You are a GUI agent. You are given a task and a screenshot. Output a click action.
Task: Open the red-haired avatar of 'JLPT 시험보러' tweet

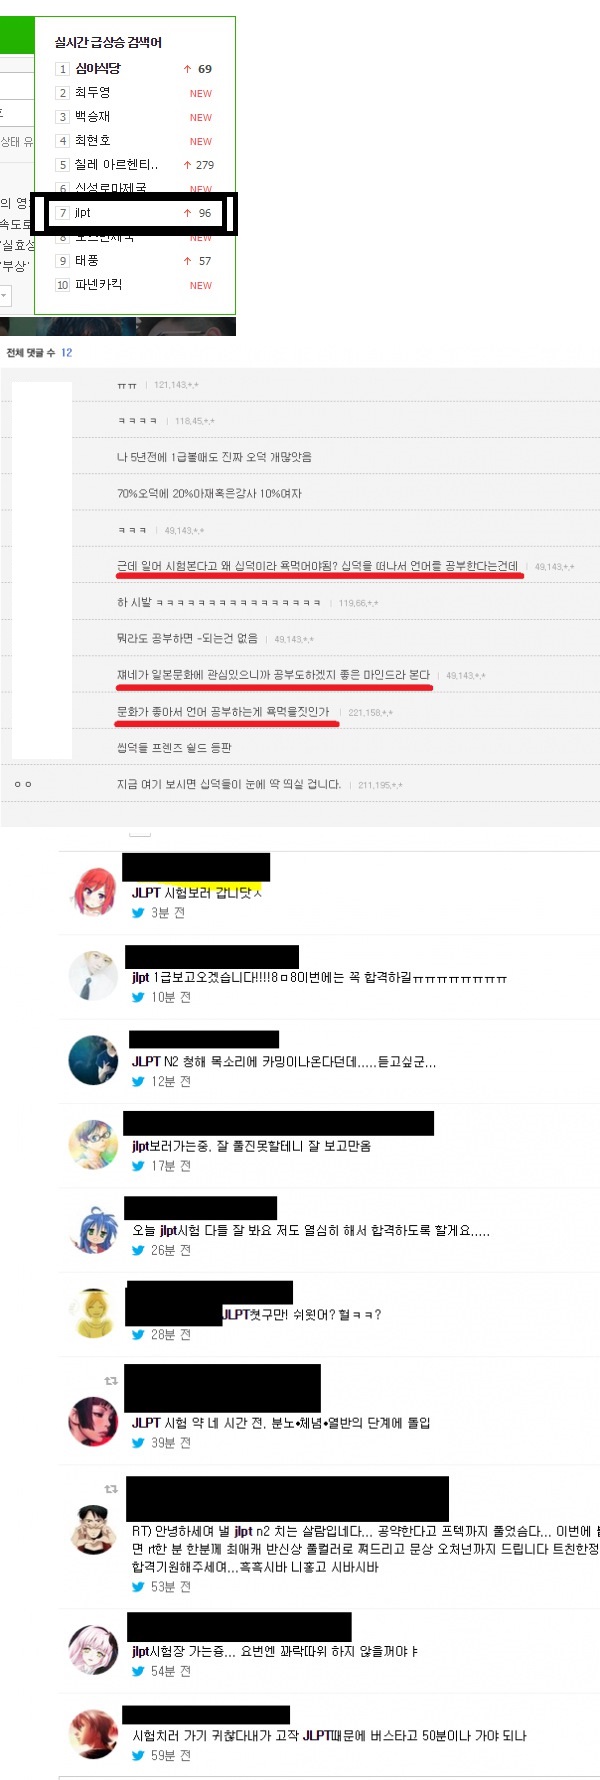pyautogui.click(x=94, y=892)
